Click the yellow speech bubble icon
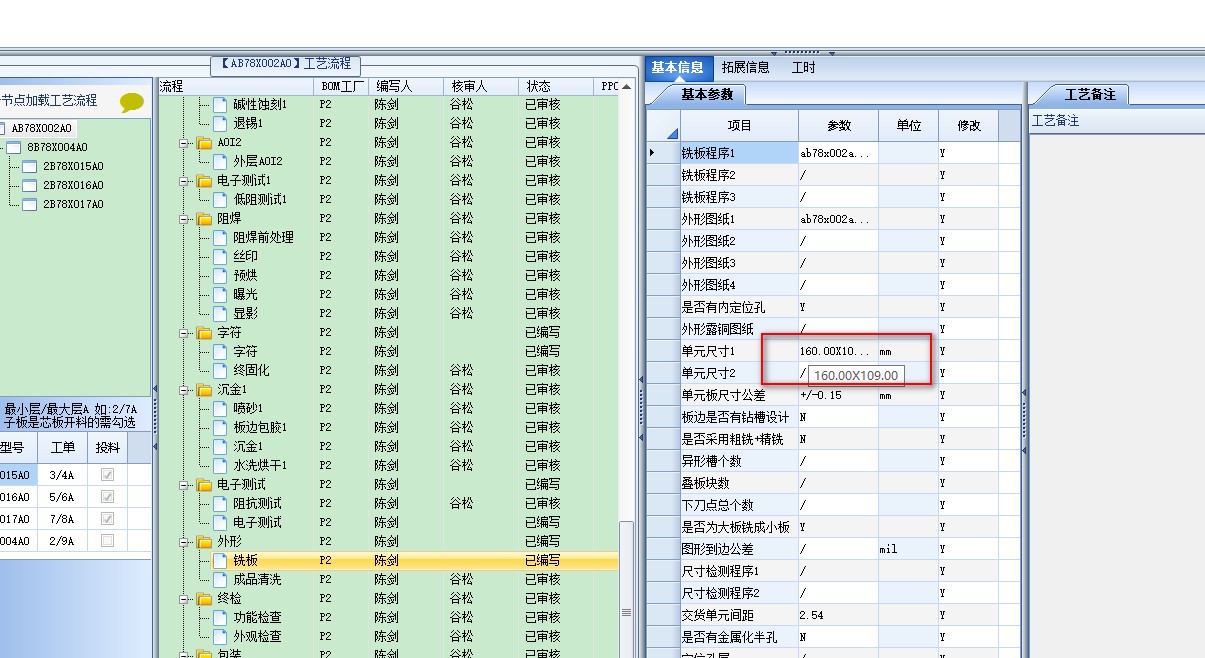Image resolution: width=1205 pixels, height=658 pixels. coord(132,102)
